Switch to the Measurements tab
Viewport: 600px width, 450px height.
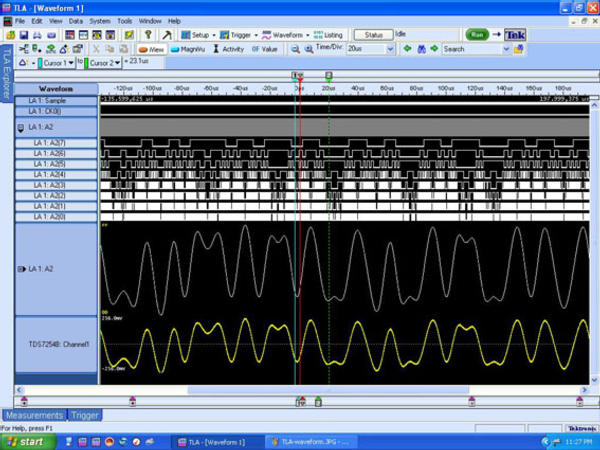(x=35, y=415)
